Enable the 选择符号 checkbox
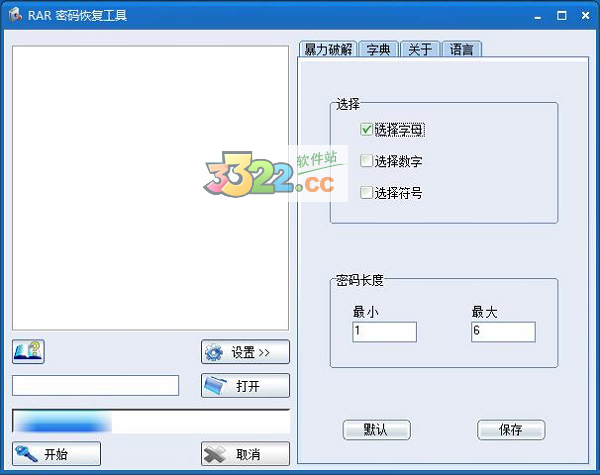The height and width of the screenshot is (475, 600). [x=366, y=193]
